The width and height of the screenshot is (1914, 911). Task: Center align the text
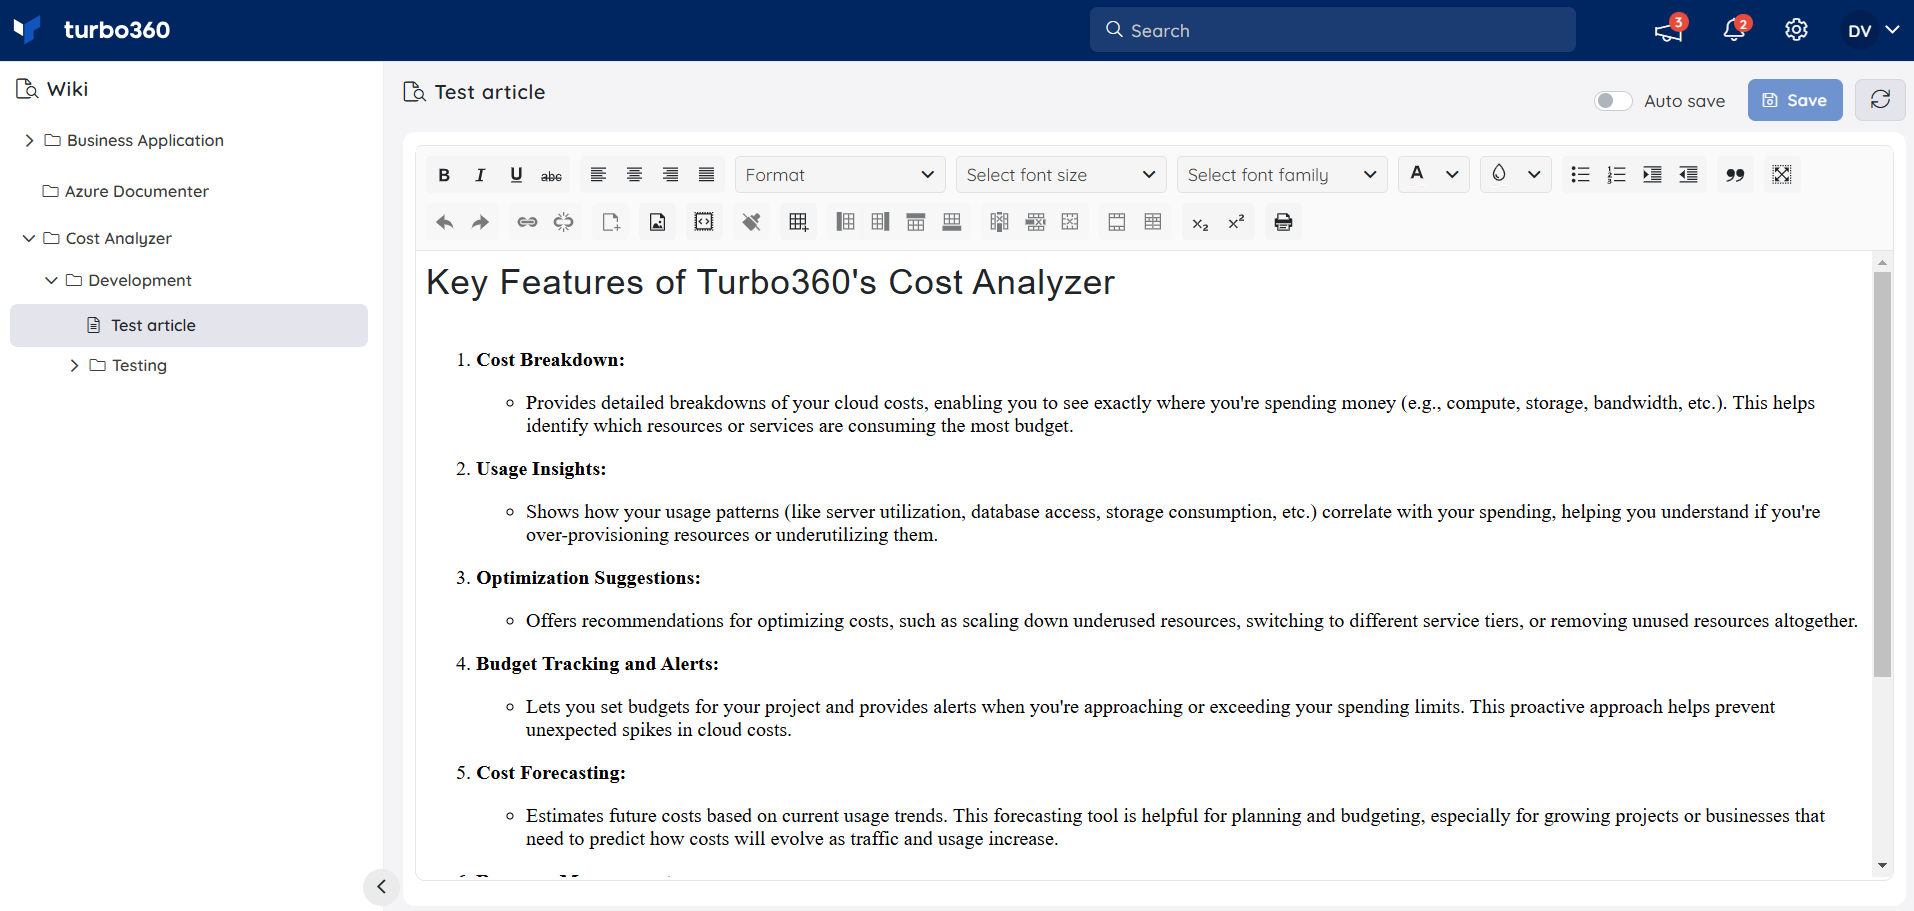click(634, 175)
